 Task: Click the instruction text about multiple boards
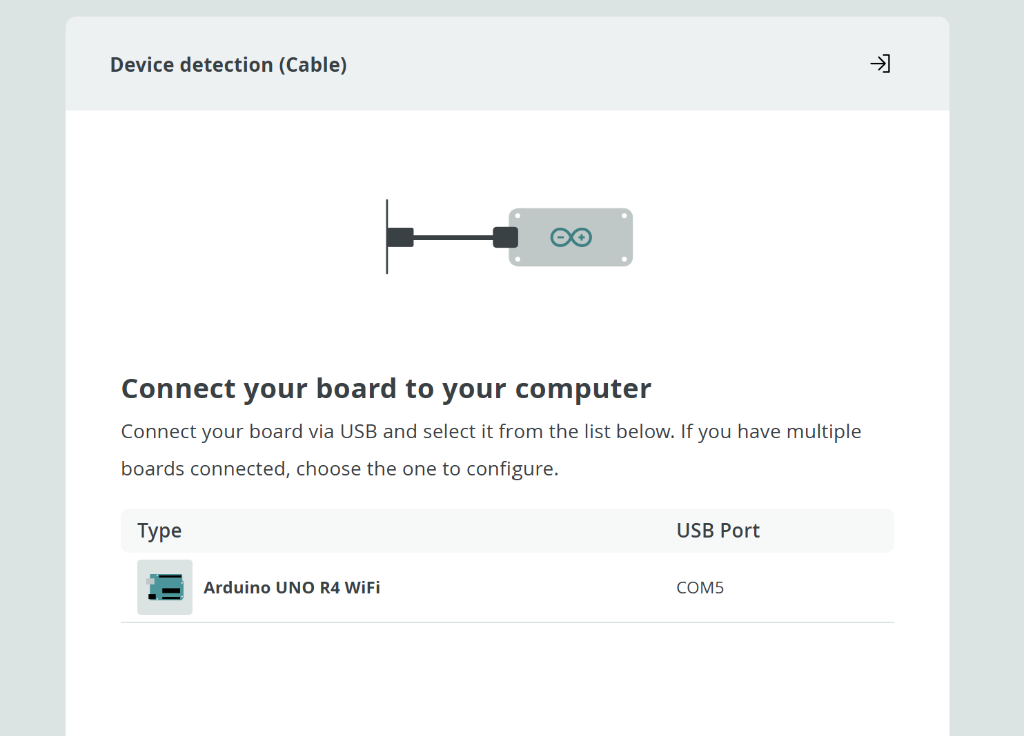[490, 449]
